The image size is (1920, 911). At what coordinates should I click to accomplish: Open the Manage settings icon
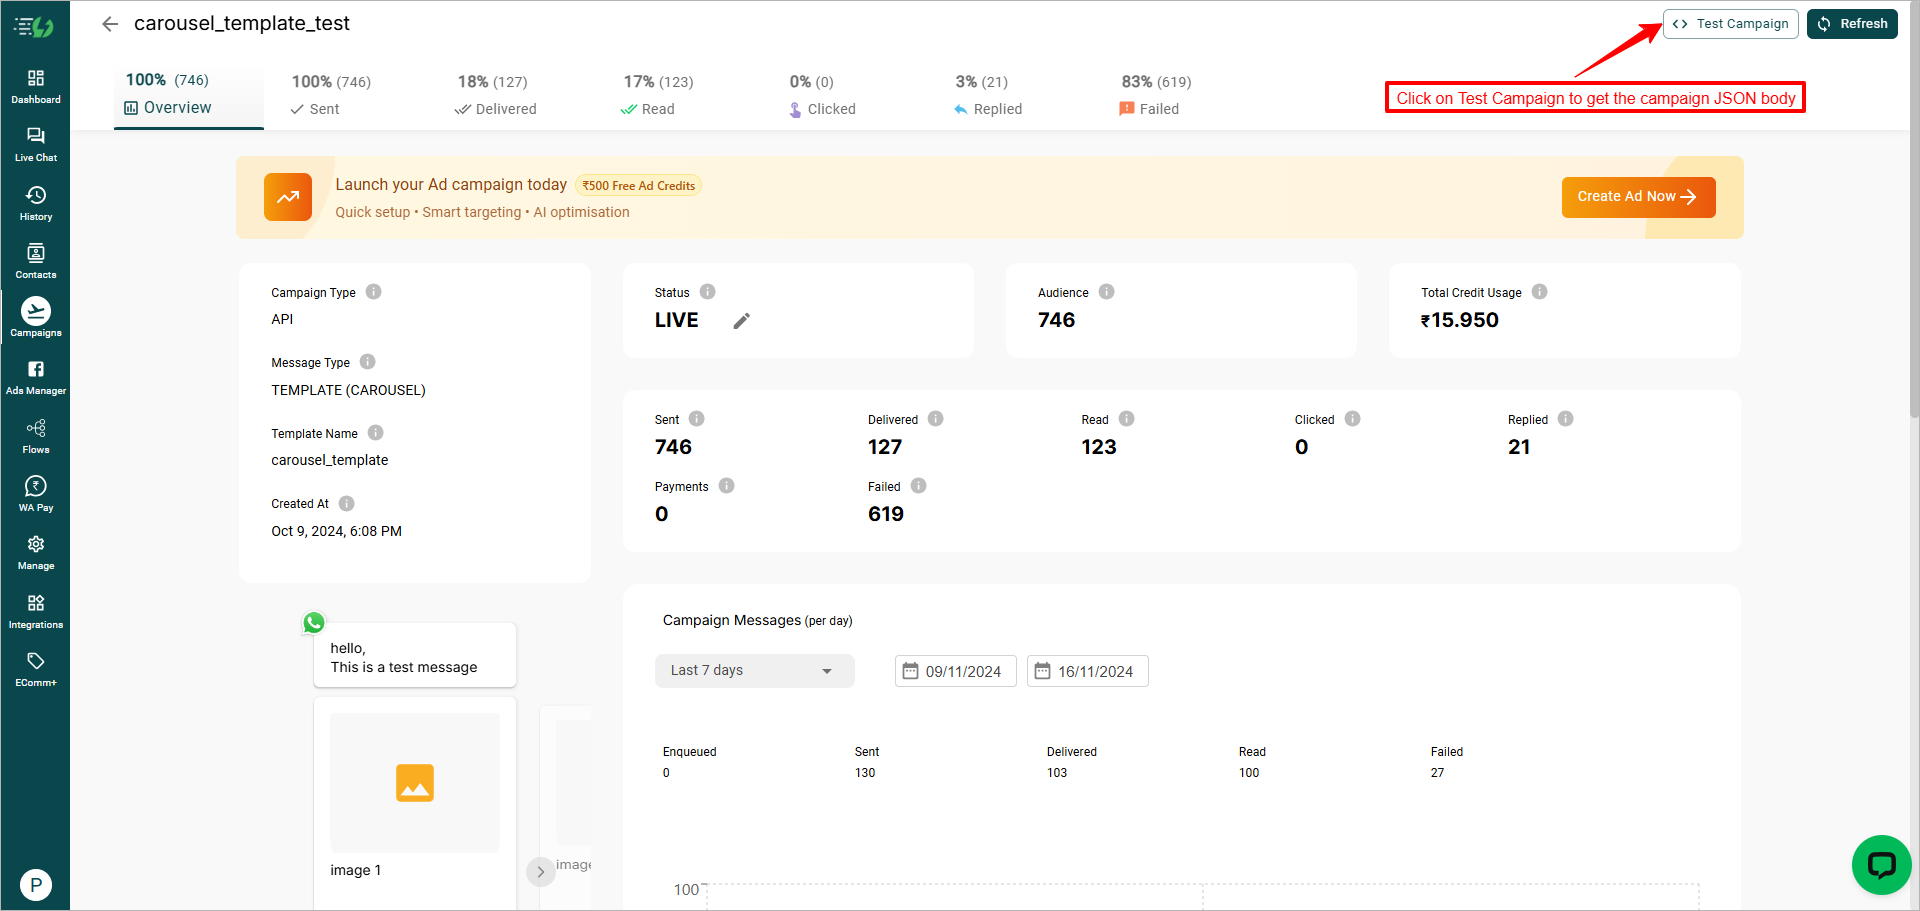(x=36, y=552)
